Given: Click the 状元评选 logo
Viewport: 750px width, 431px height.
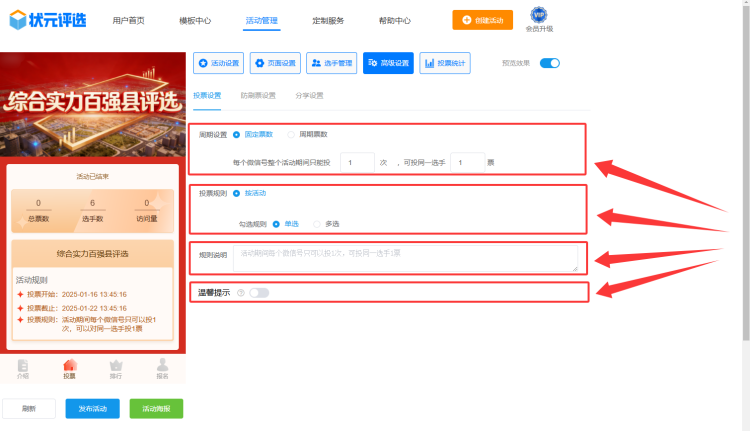Looking at the screenshot, I should click(x=48, y=20).
